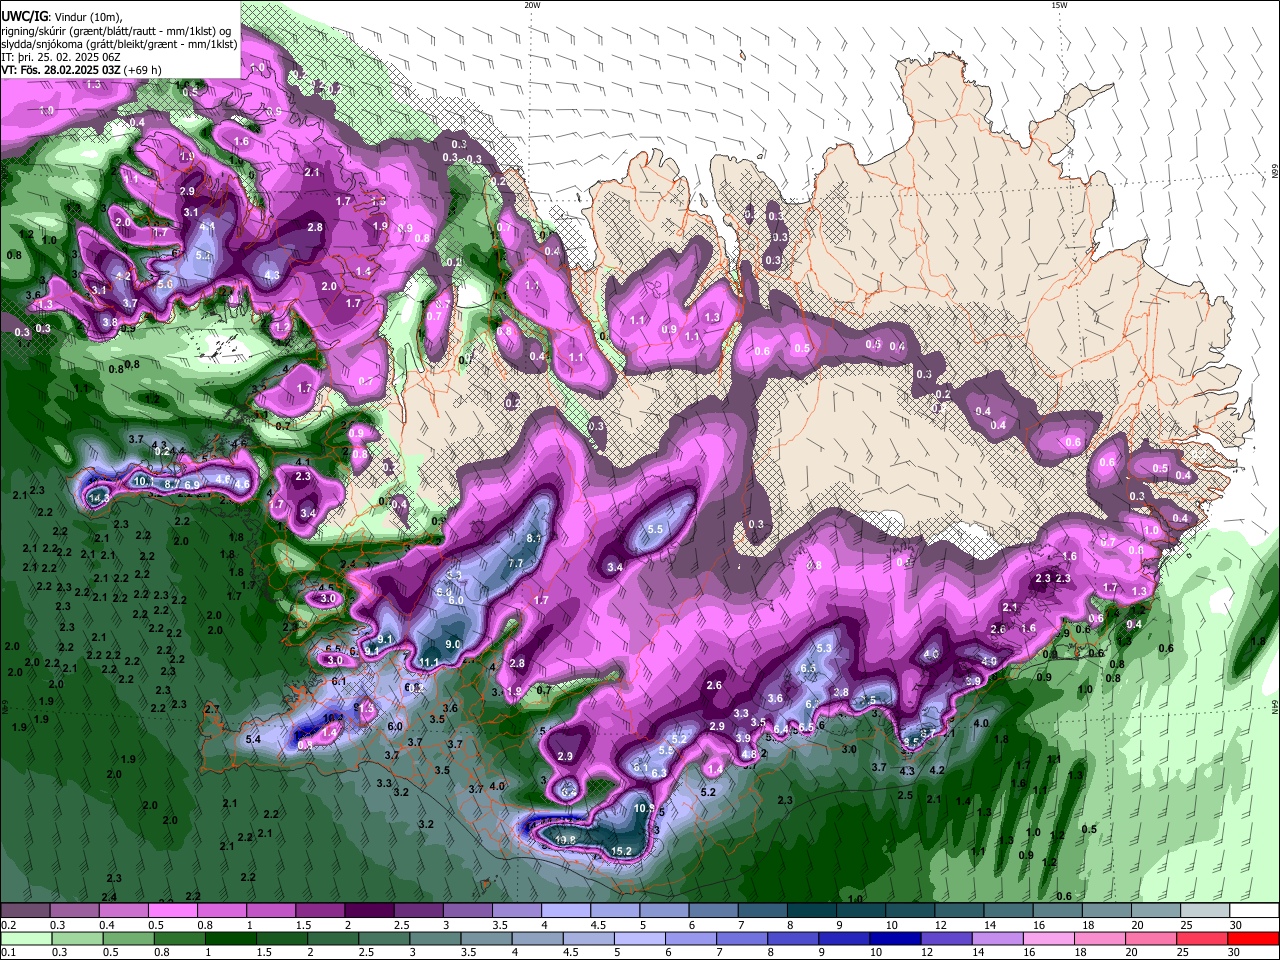Click the '9.0' precipitation value label

pyautogui.click(x=452, y=644)
